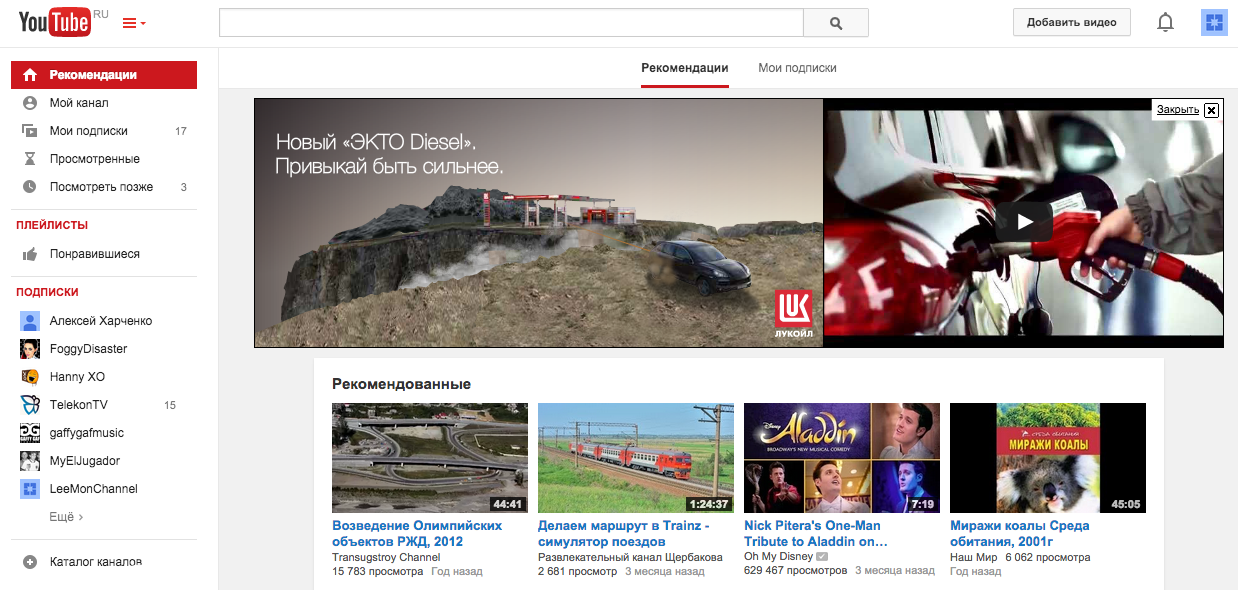The height and width of the screenshot is (590, 1238).
Task: Click the Добавить видео button
Action: (1071, 23)
